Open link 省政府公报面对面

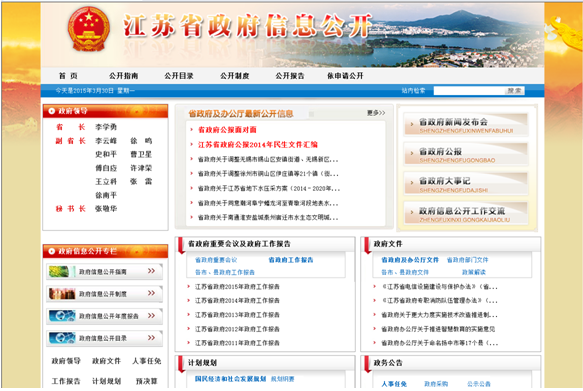pyautogui.click(x=227, y=130)
